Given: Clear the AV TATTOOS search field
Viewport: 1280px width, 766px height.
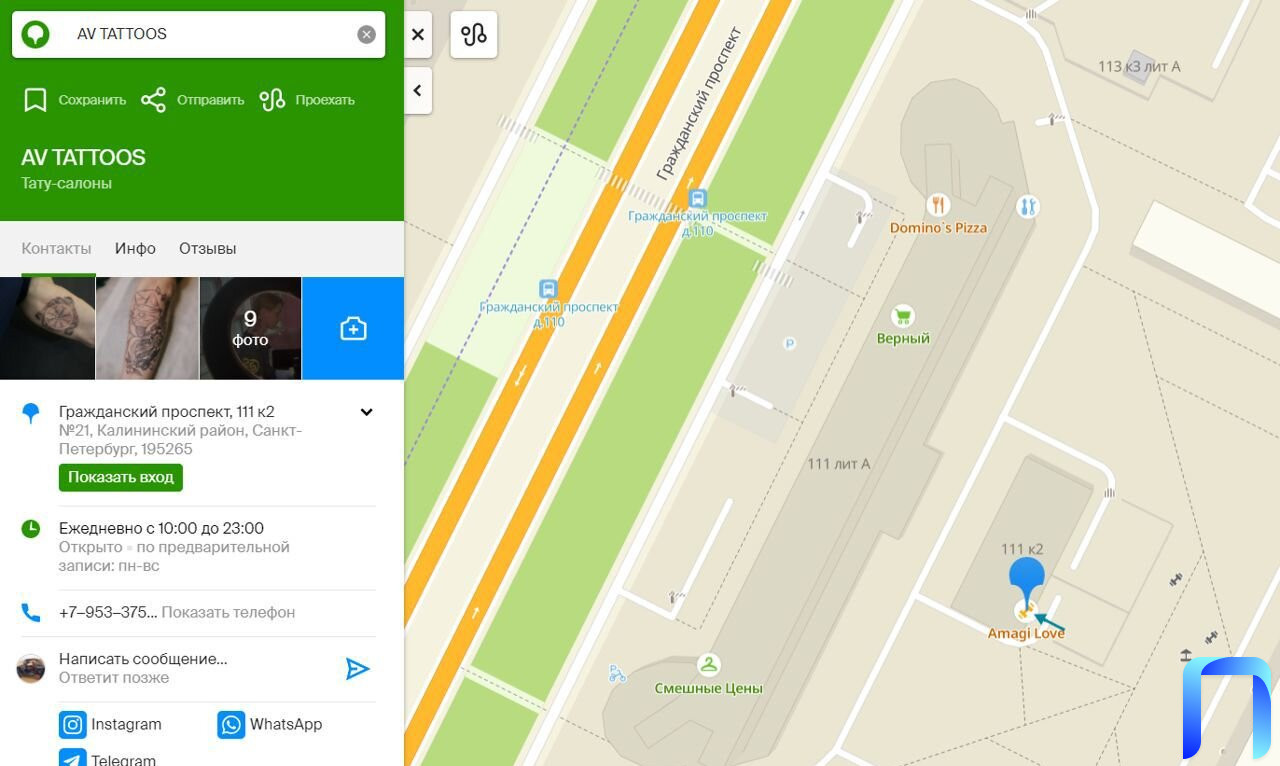Looking at the screenshot, I should pos(366,34).
